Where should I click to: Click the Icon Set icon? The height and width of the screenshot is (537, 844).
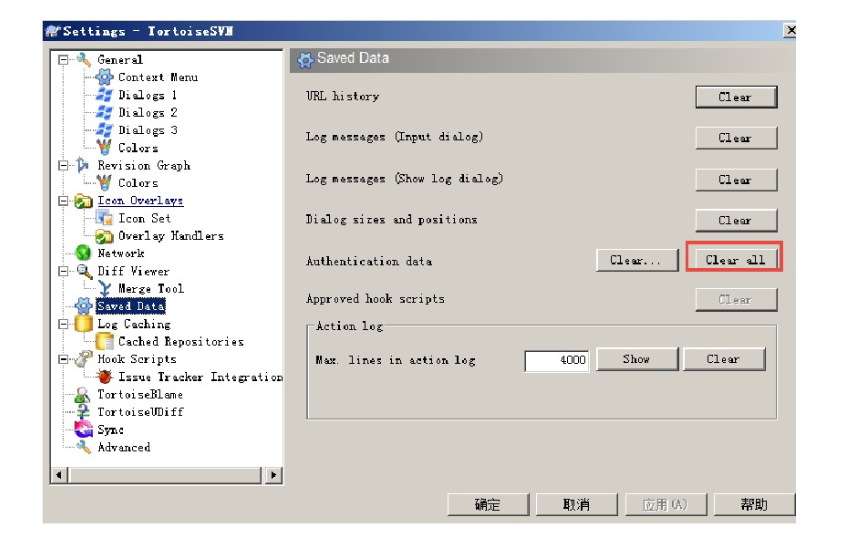pos(104,218)
